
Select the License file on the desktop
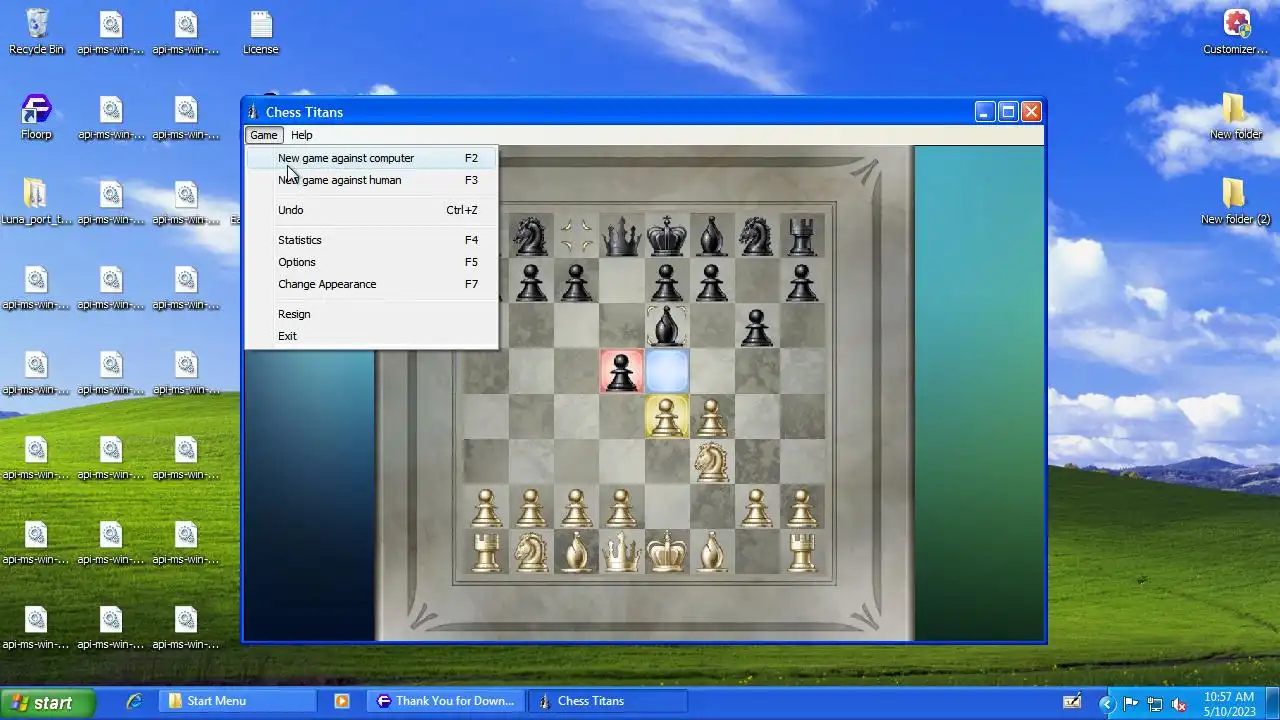261,31
